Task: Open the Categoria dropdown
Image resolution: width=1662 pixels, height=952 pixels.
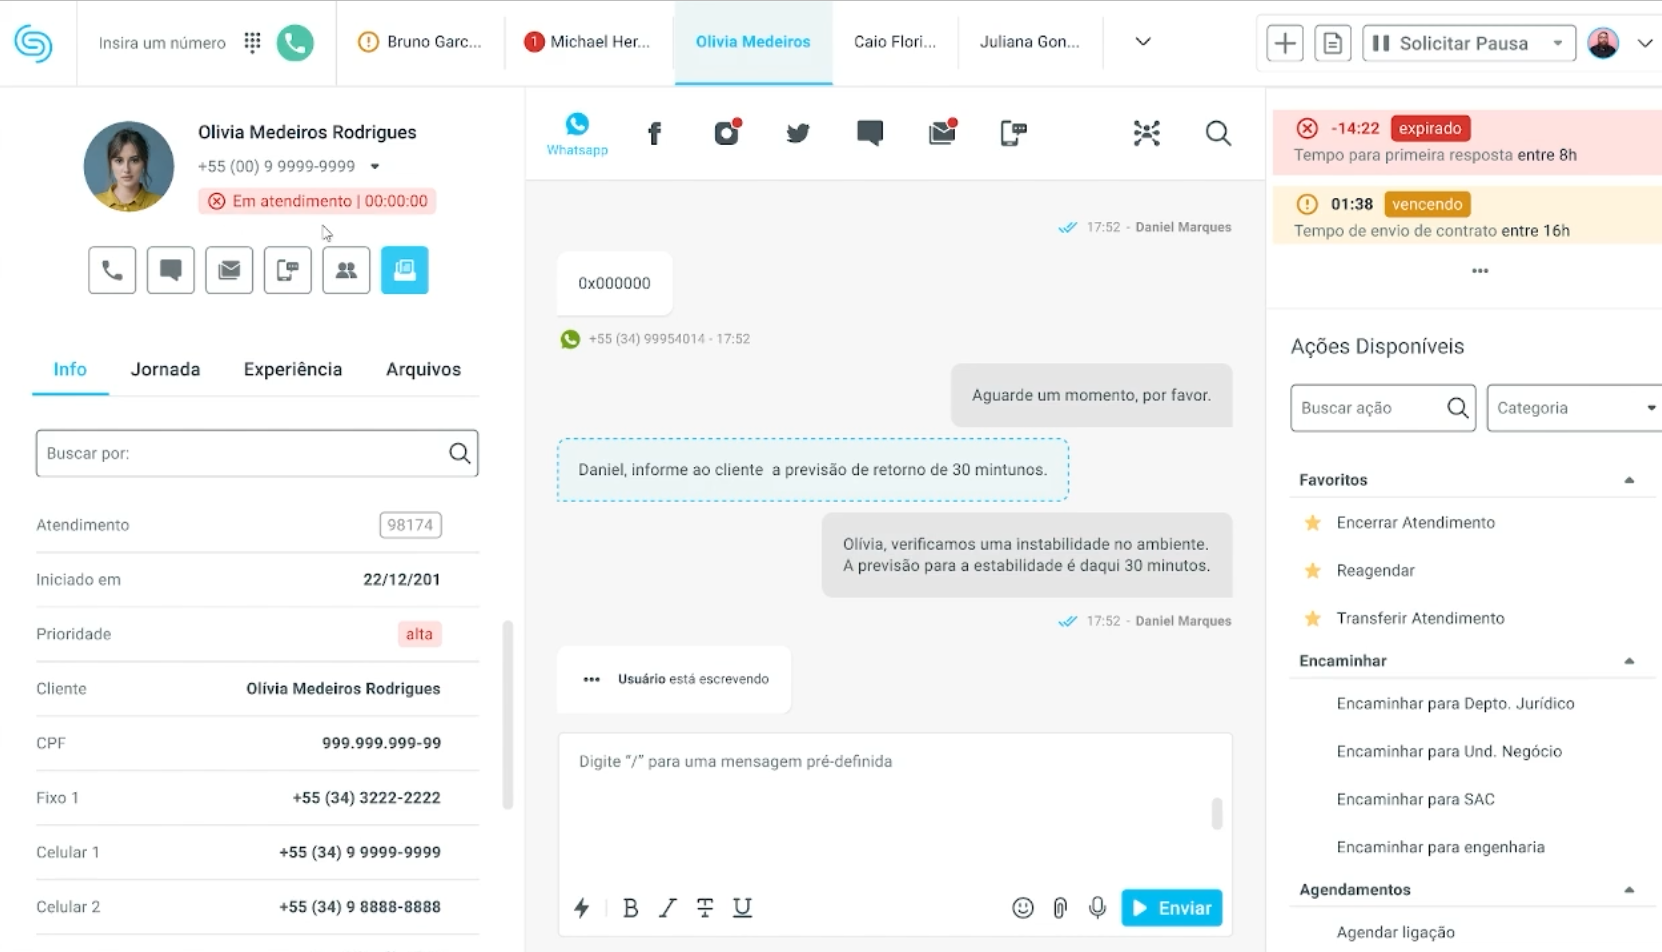Action: (x=1574, y=408)
